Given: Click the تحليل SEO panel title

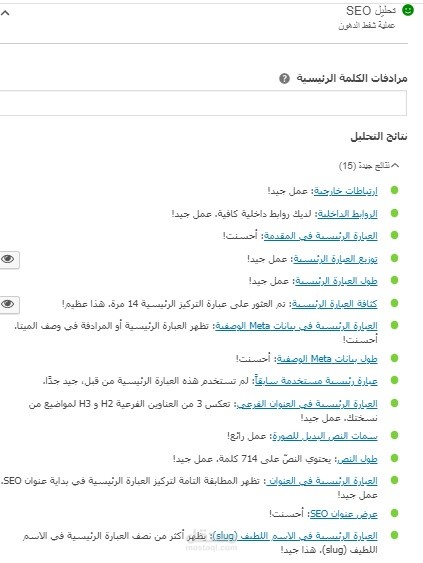Looking at the screenshot, I should pos(371,11).
